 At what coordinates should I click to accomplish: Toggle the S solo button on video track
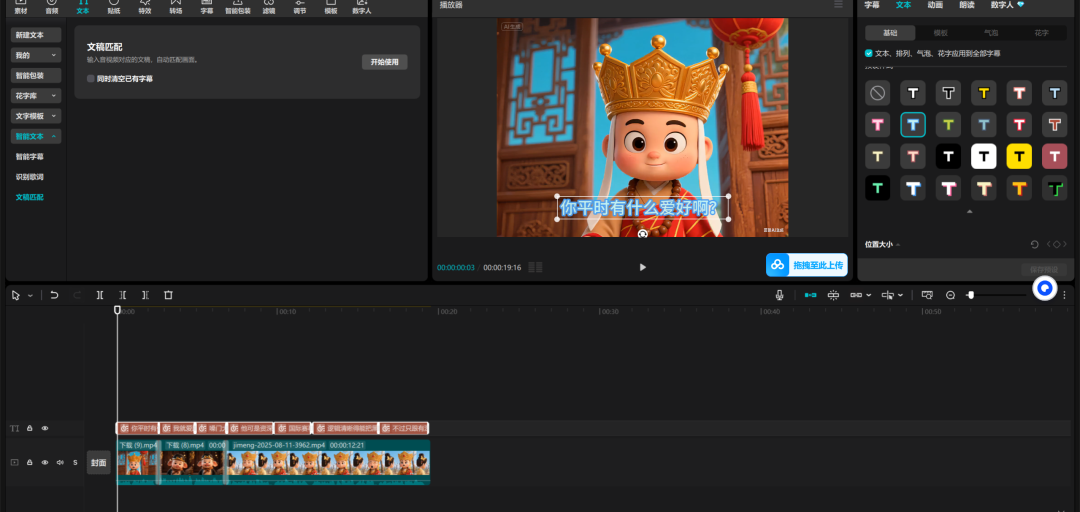coord(75,462)
